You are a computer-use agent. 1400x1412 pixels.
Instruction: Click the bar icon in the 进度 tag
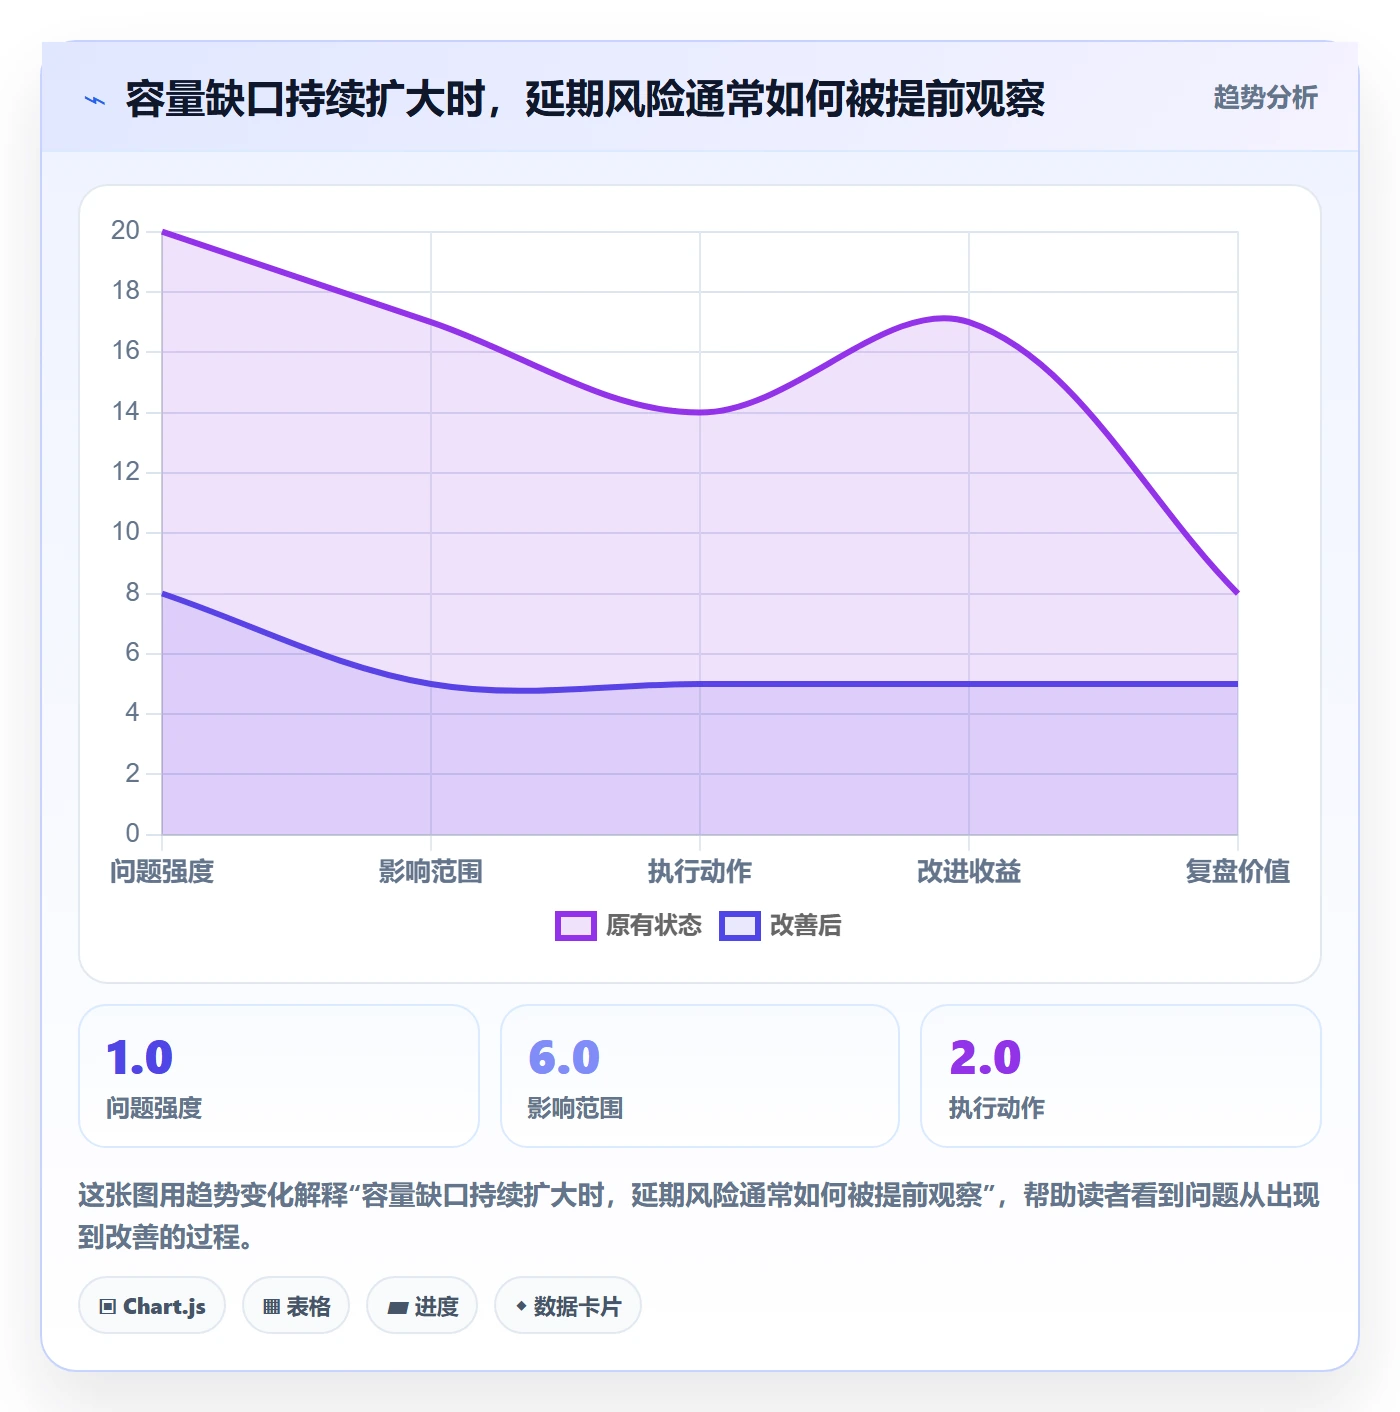tap(398, 1307)
